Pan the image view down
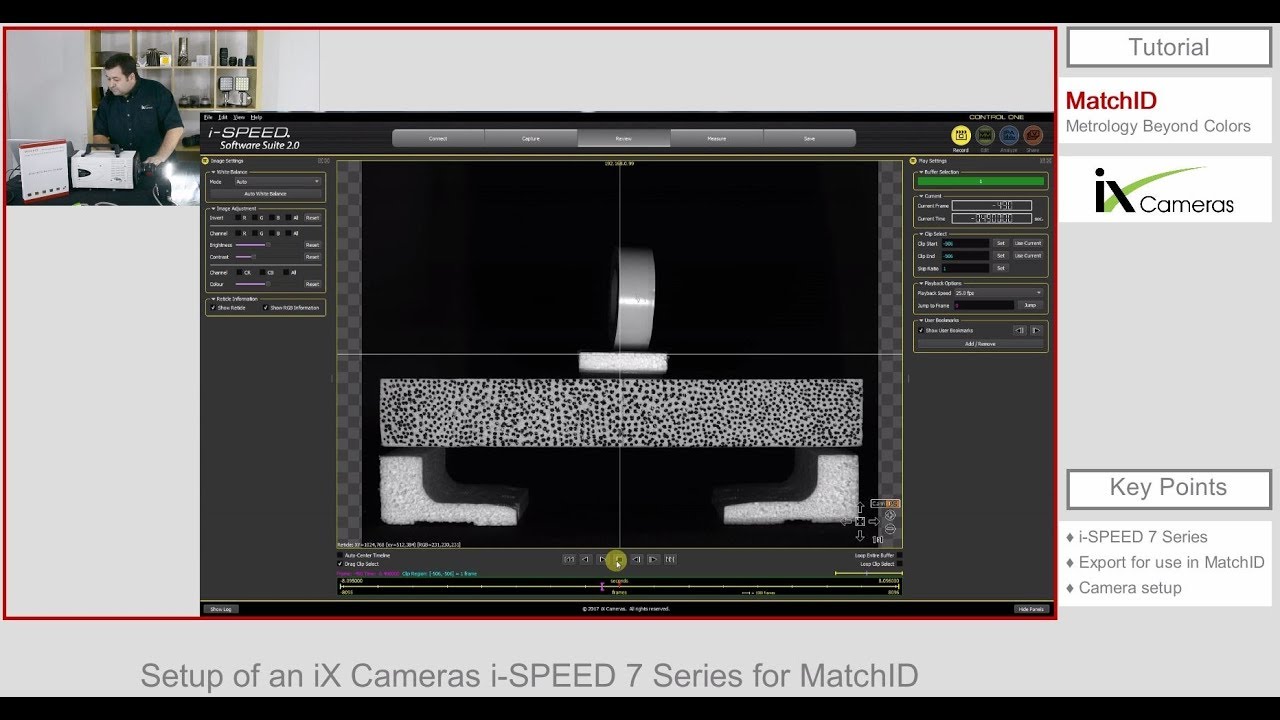This screenshot has height=720, width=1280. point(860,535)
